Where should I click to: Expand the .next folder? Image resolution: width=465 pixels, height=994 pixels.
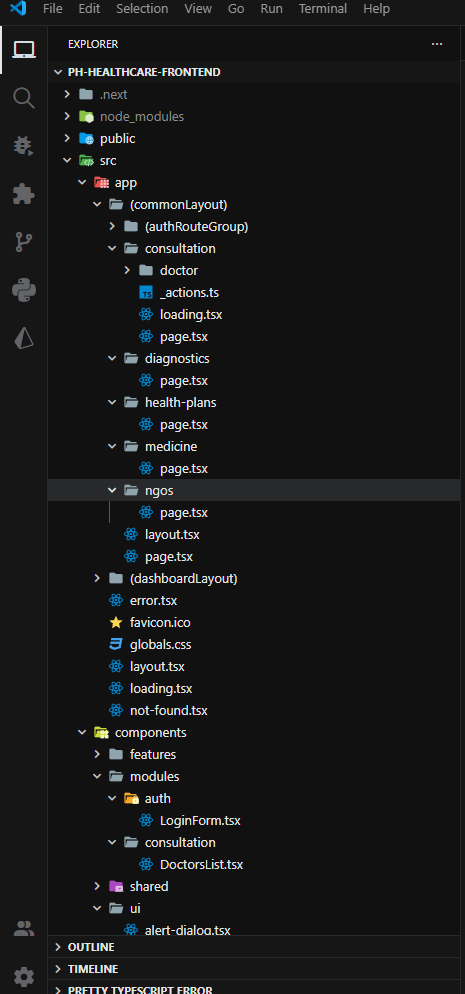67,94
